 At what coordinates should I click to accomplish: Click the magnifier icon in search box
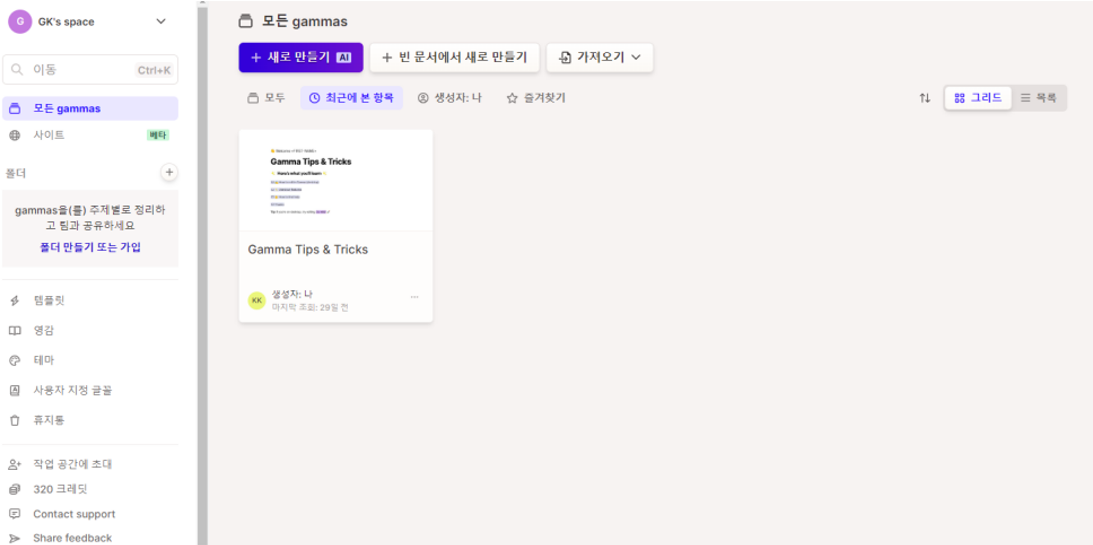click(17, 70)
